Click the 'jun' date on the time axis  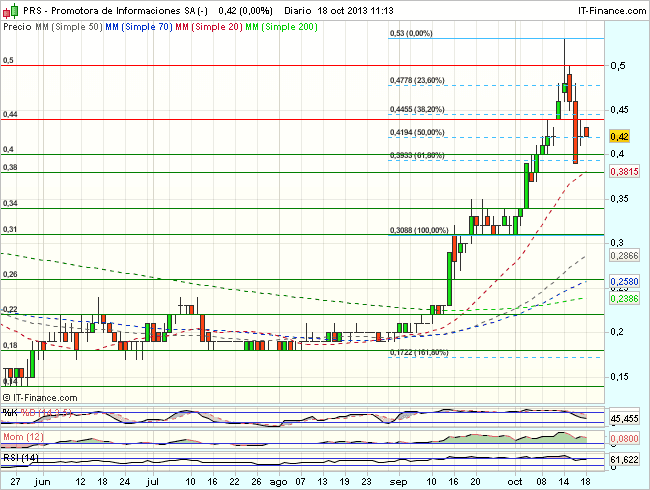click(42, 481)
